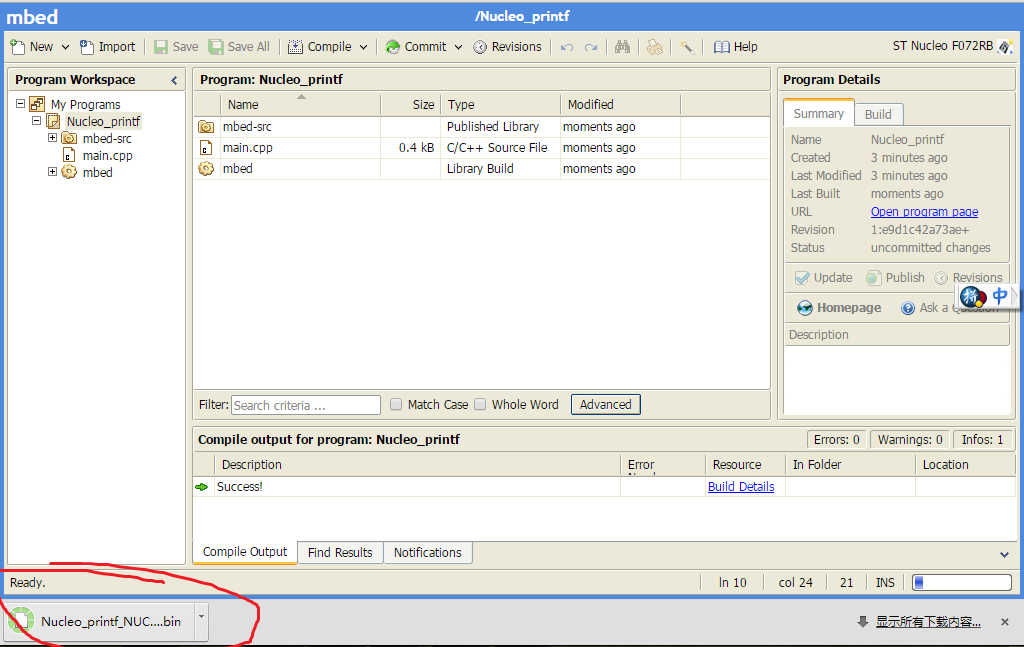The height and width of the screenshot is (647, 1024).
Task: Open the New dropdown arrow
Action: click(x=65, y=47)
